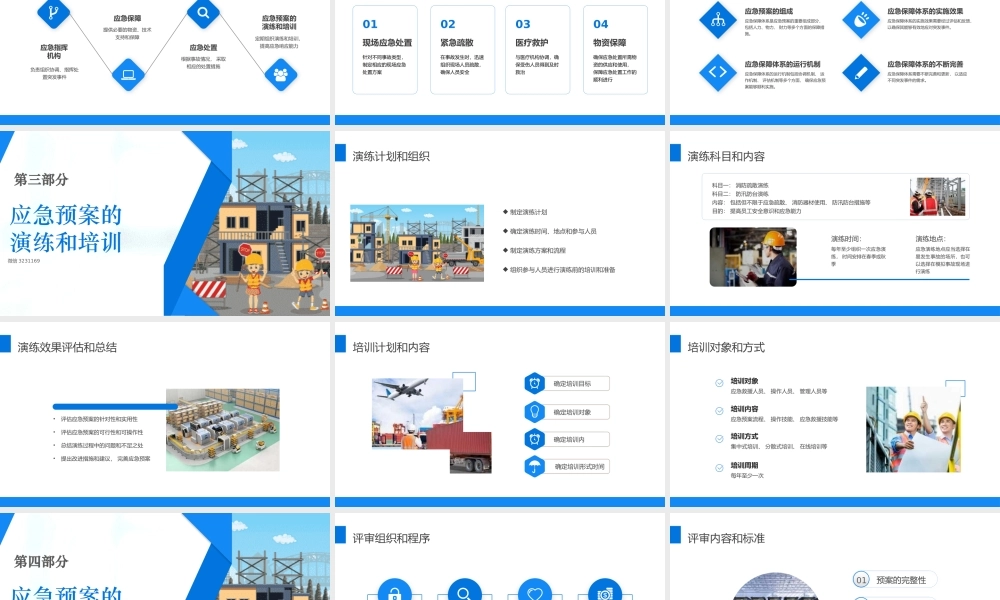Click the 评审内容和标准 slide title
The height and width of the screenshot is (600, 1000).
pyautogui.click(x=726, y=538)
